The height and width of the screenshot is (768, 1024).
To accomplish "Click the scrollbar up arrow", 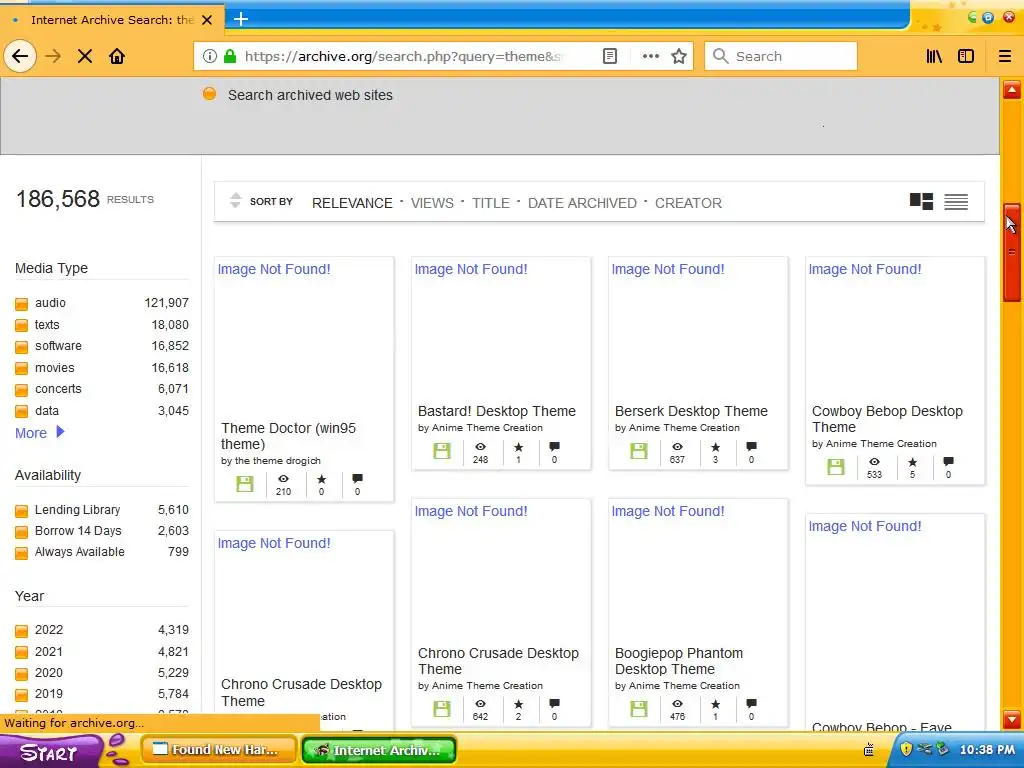I will 1012,89.
